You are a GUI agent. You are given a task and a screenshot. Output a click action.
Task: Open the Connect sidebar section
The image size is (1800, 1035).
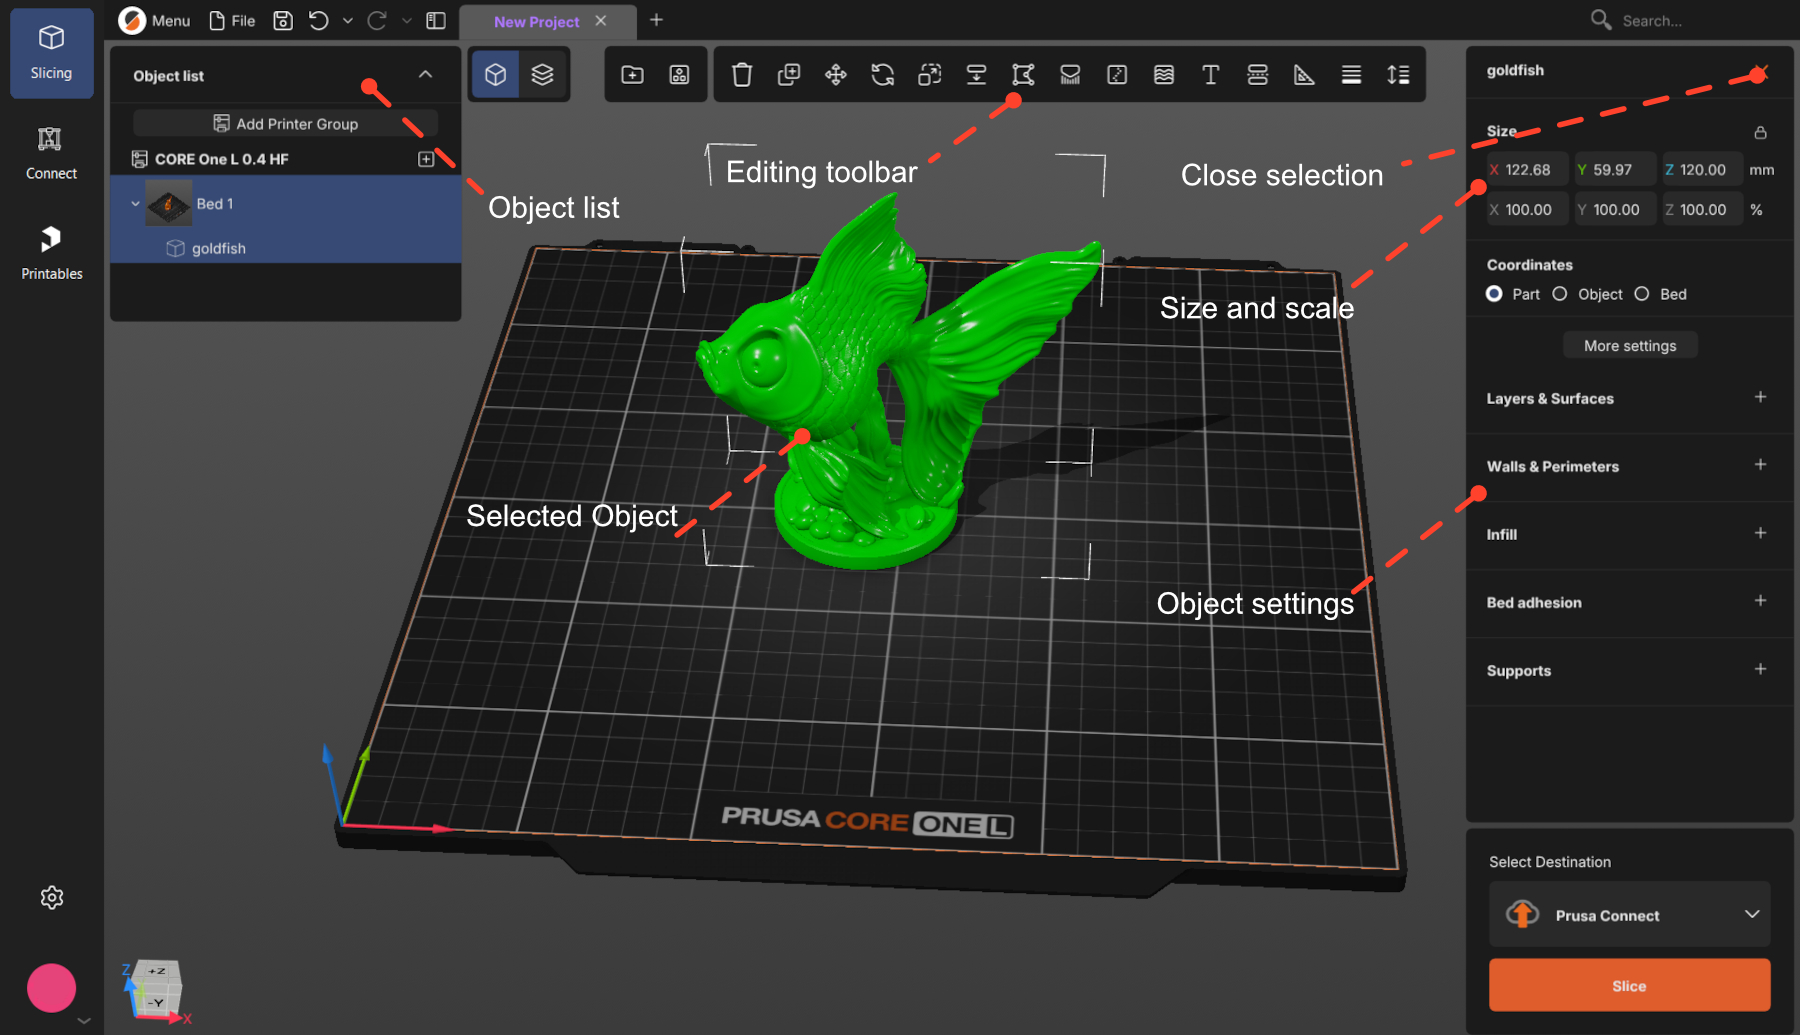point(52,152)
